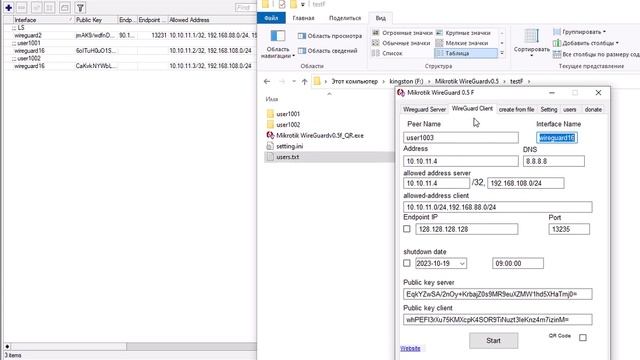Click Mikrotik WireGuard window title icon
Image resolution: width=640 pixels, height=360 pixels.
pyautogui.click(x=401, y=93)
